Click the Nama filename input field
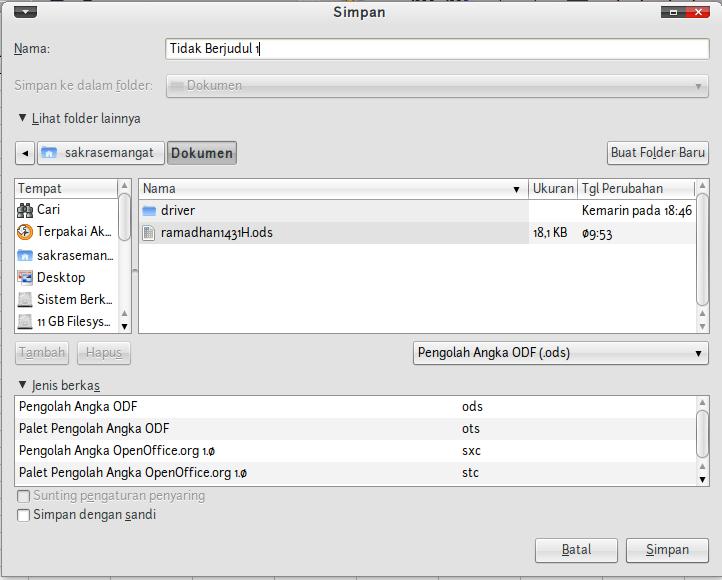 point(437,48)
